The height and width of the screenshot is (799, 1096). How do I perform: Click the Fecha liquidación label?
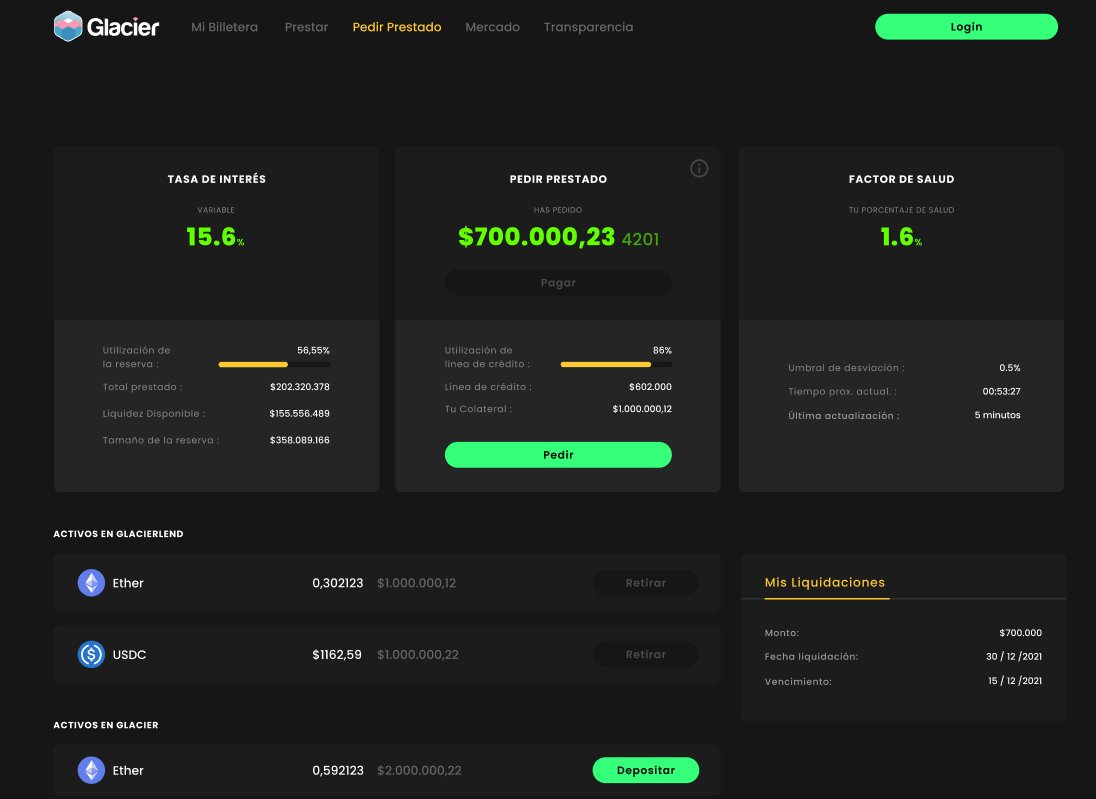[x=812, y=656]
